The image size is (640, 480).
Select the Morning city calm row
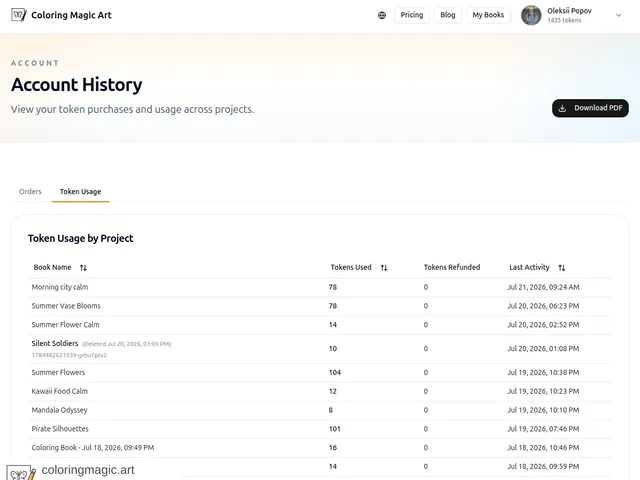point(320,287)
